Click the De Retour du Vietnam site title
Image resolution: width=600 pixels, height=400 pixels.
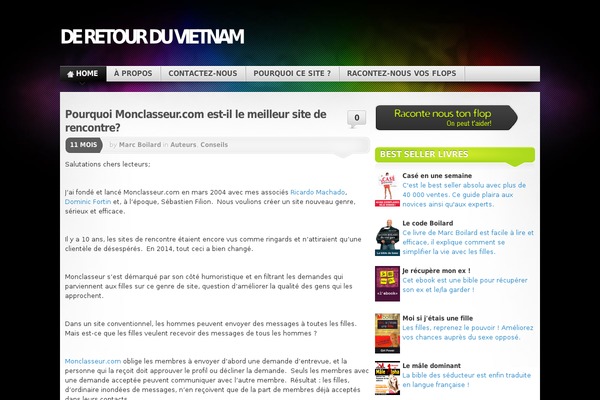click(x=152, y=37)
